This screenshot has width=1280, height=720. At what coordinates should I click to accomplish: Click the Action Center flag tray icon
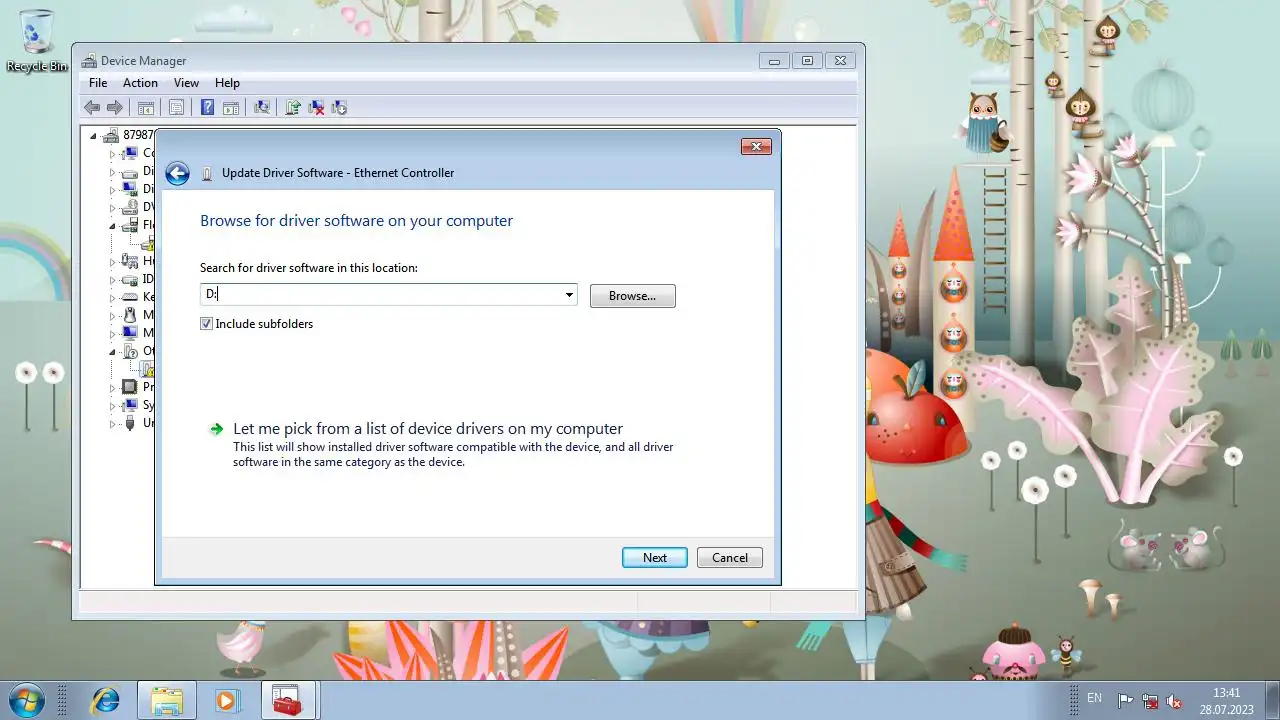(1124, 700)
